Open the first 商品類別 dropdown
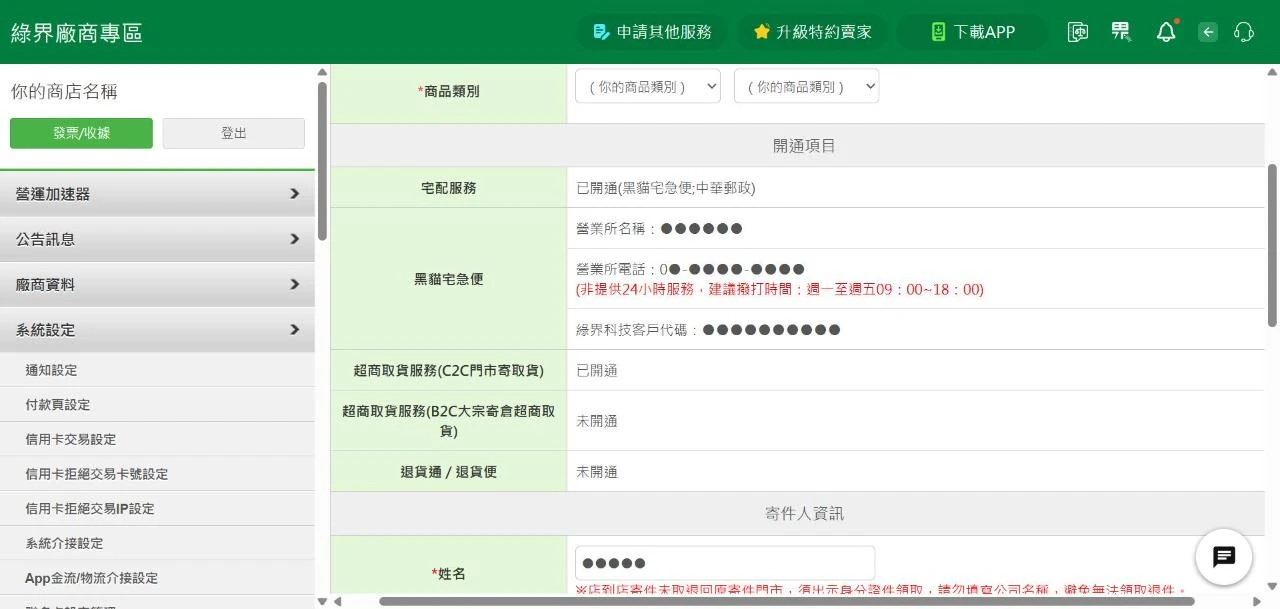 pos(648,87)
